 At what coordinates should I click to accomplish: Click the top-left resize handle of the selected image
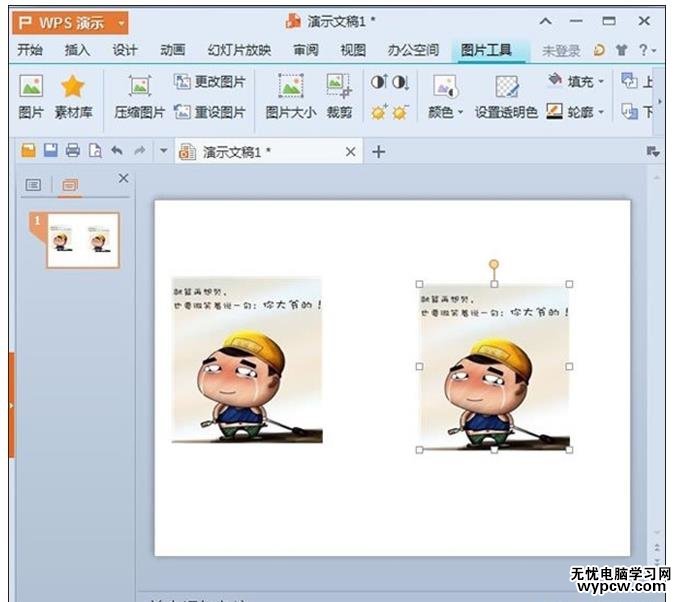pyautogui.click(x=419, y=284)
